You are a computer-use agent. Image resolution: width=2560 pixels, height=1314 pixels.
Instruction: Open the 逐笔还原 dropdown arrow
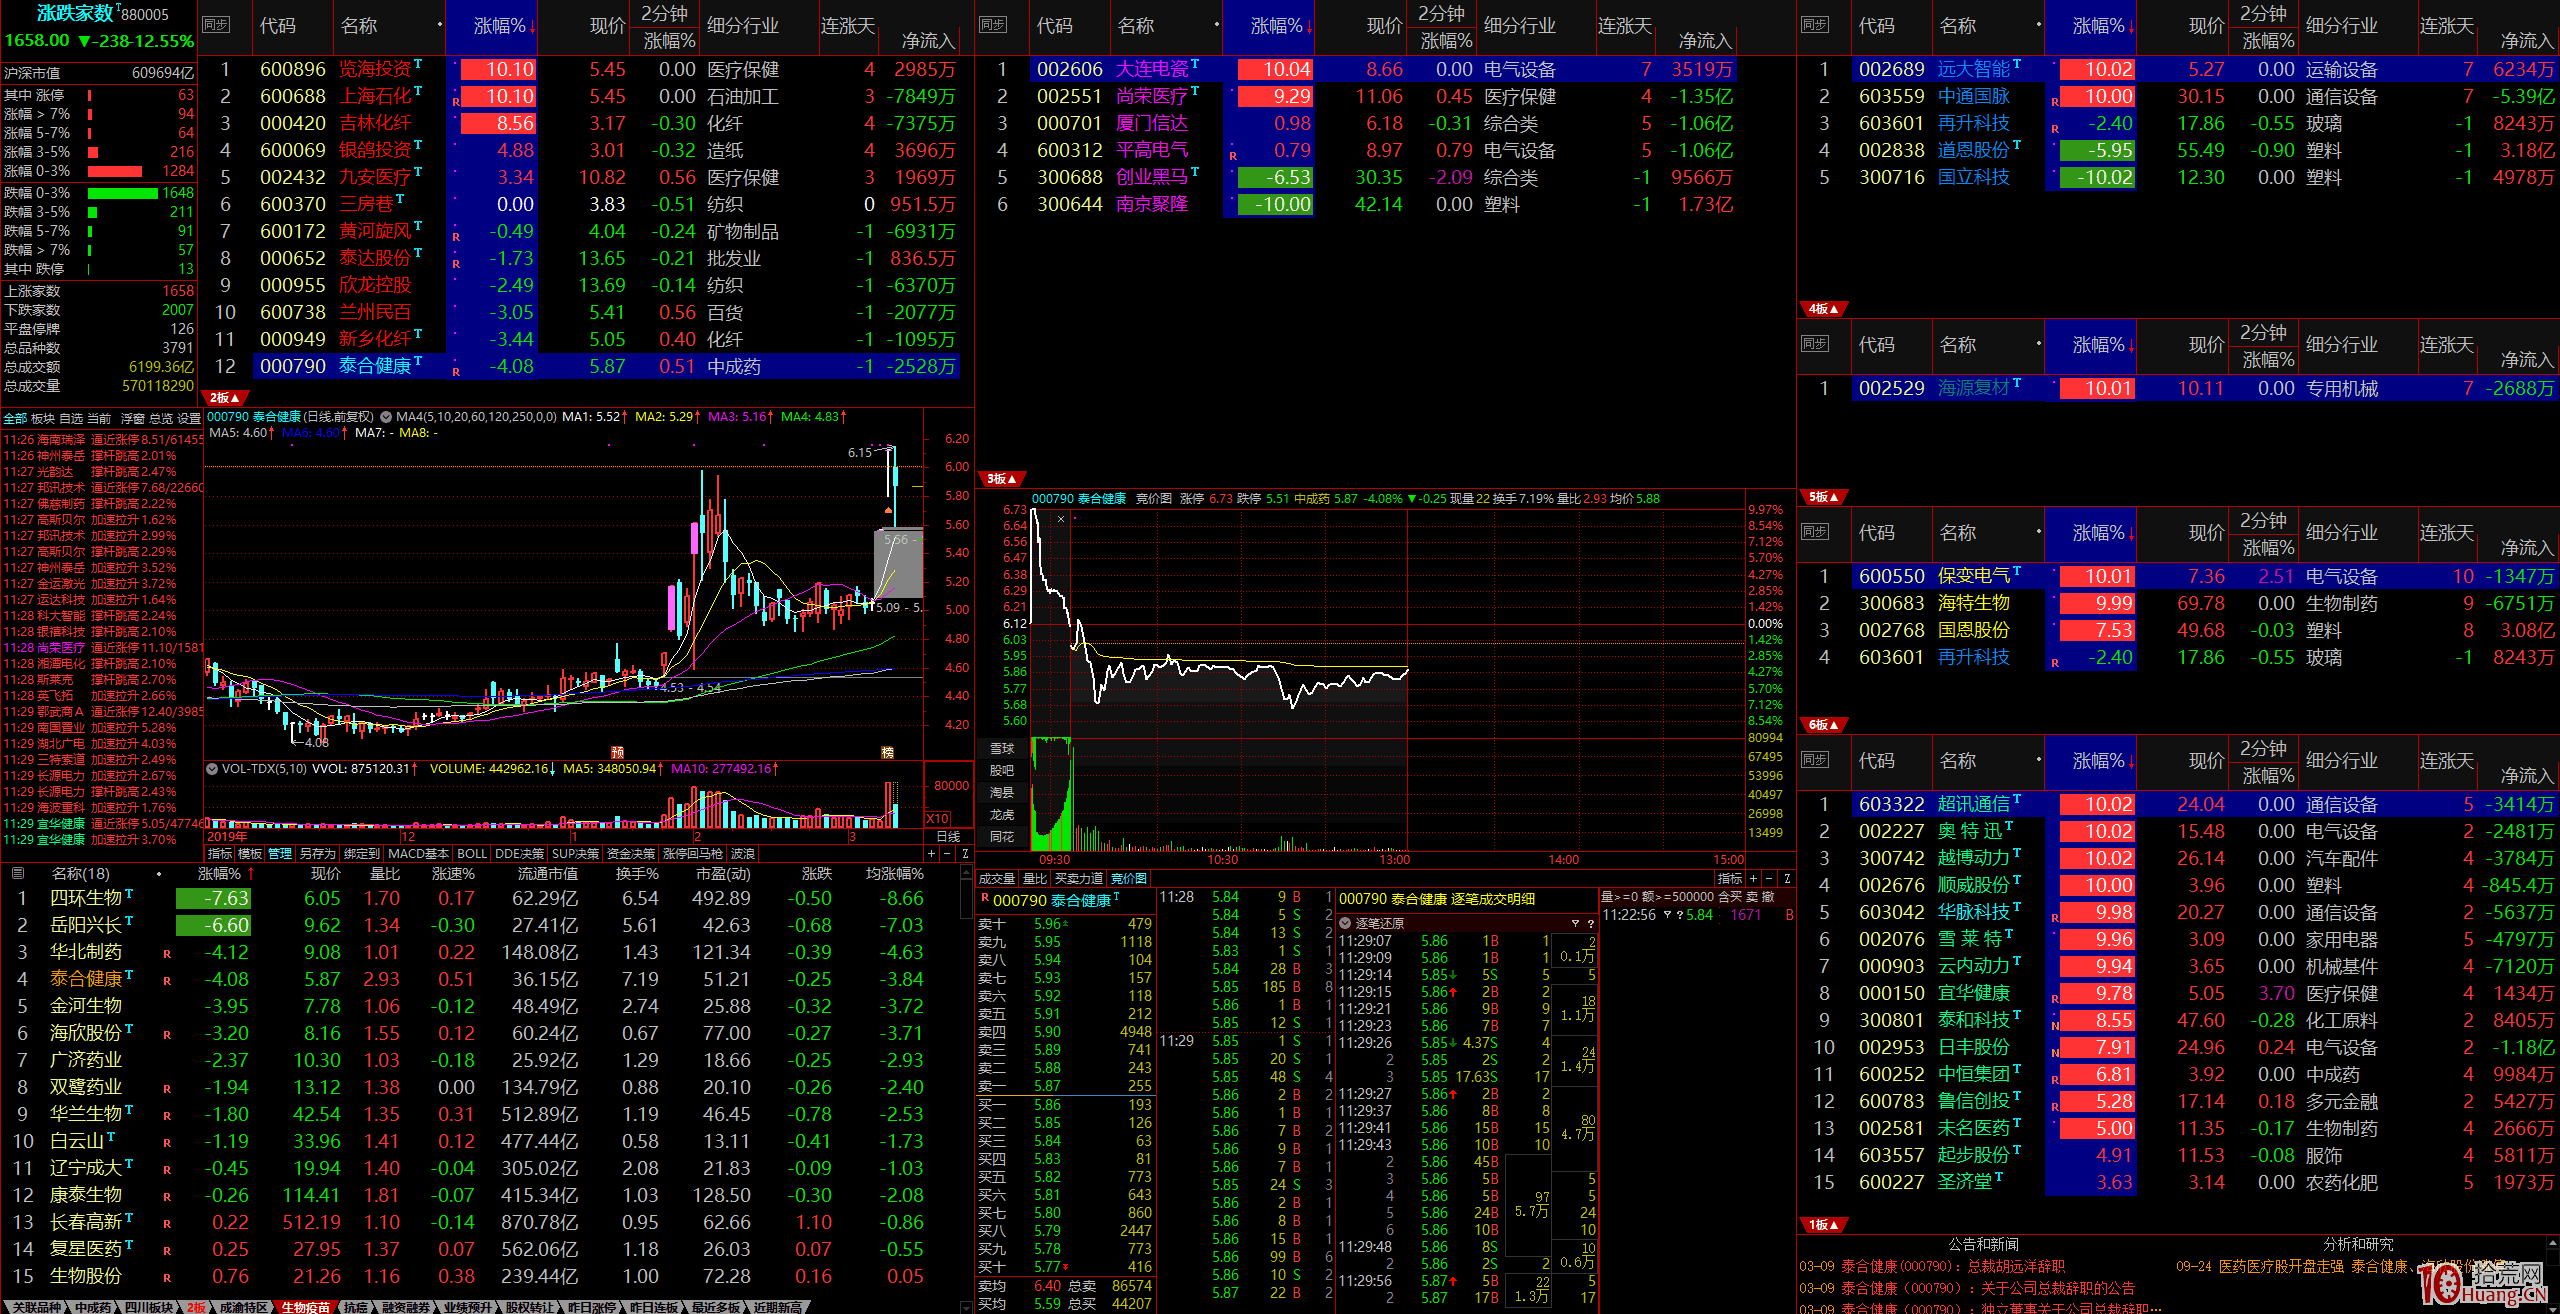[1346, 923]
